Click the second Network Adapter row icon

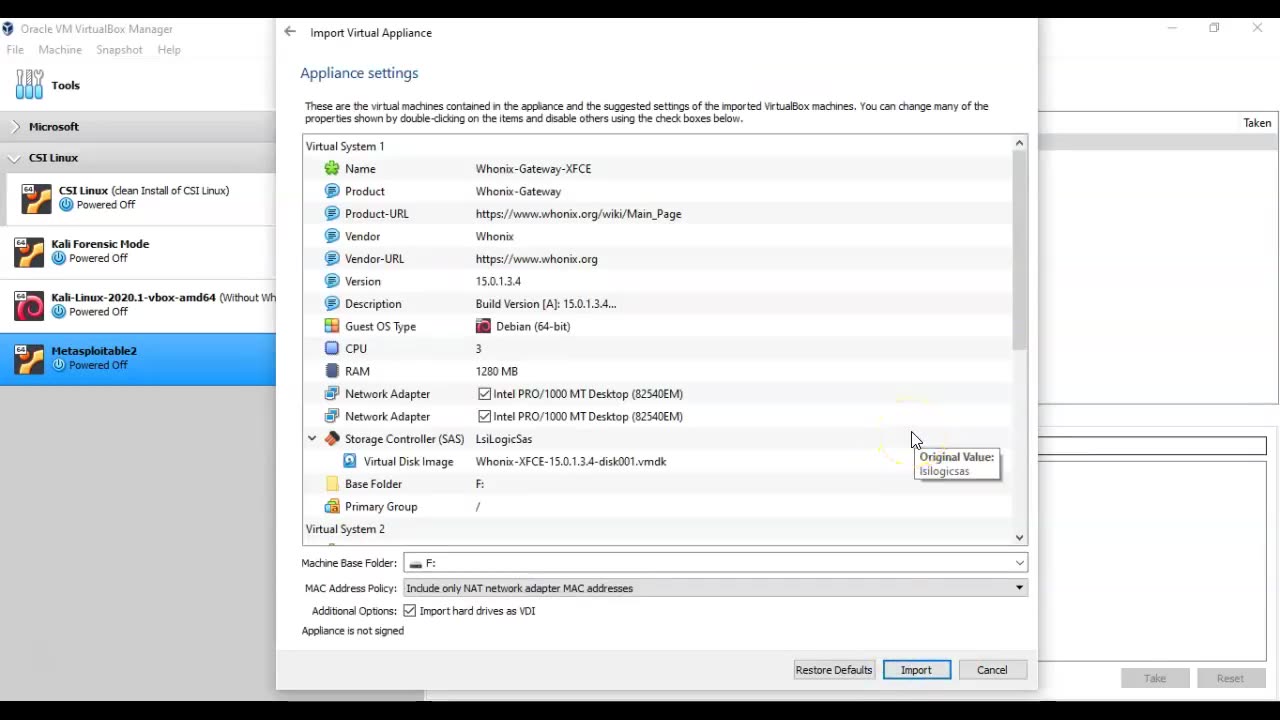(332, 416)
